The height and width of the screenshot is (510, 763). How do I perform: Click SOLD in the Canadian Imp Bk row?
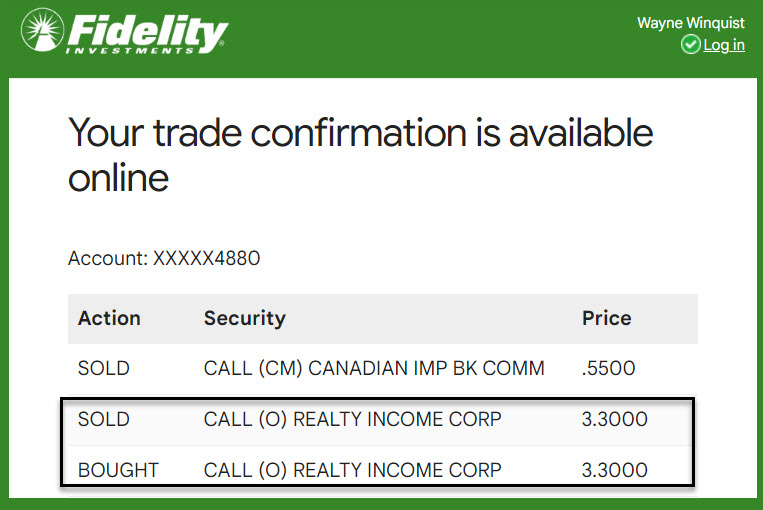[x=104, y=368]
